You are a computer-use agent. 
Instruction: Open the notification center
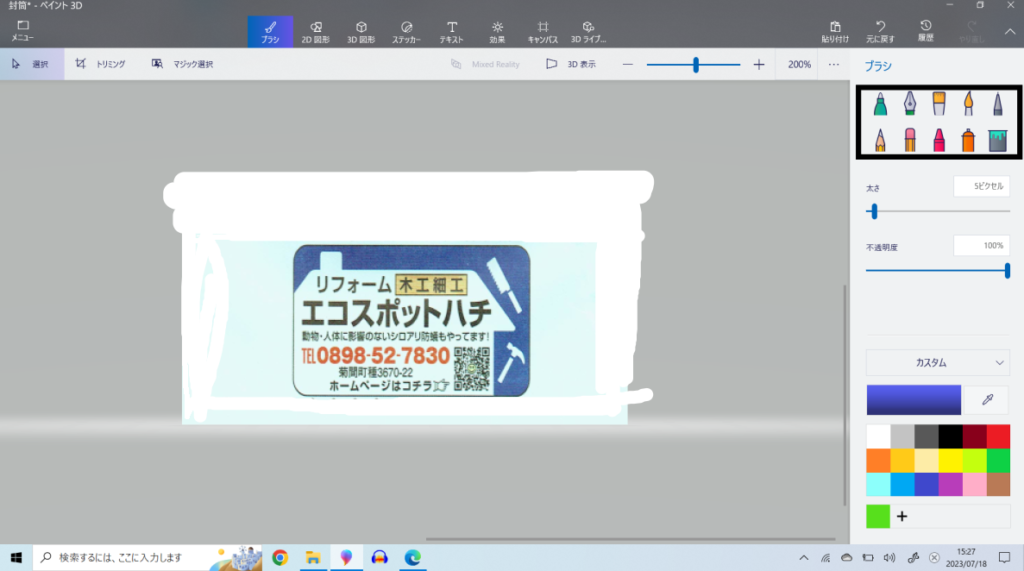click(1004, 557)
